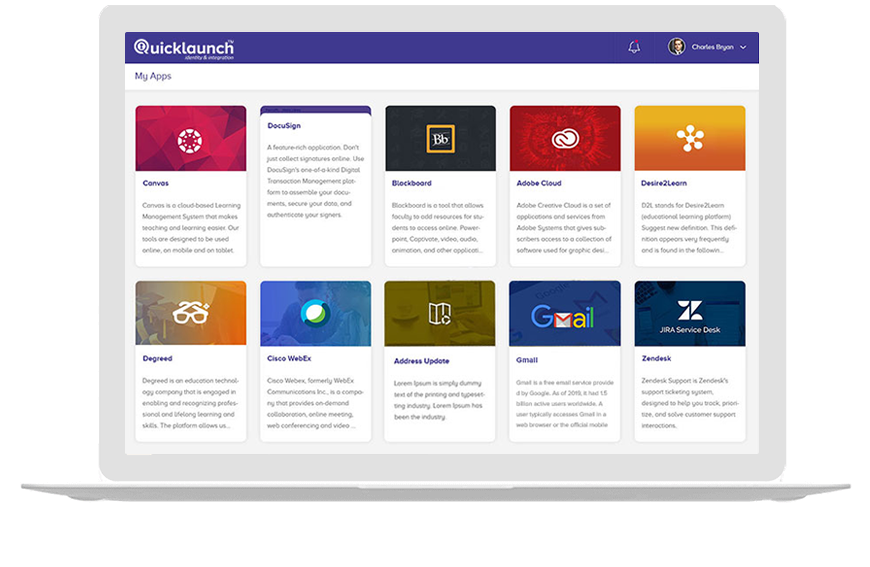Click the Cisco Webex description text

[315, 403]
